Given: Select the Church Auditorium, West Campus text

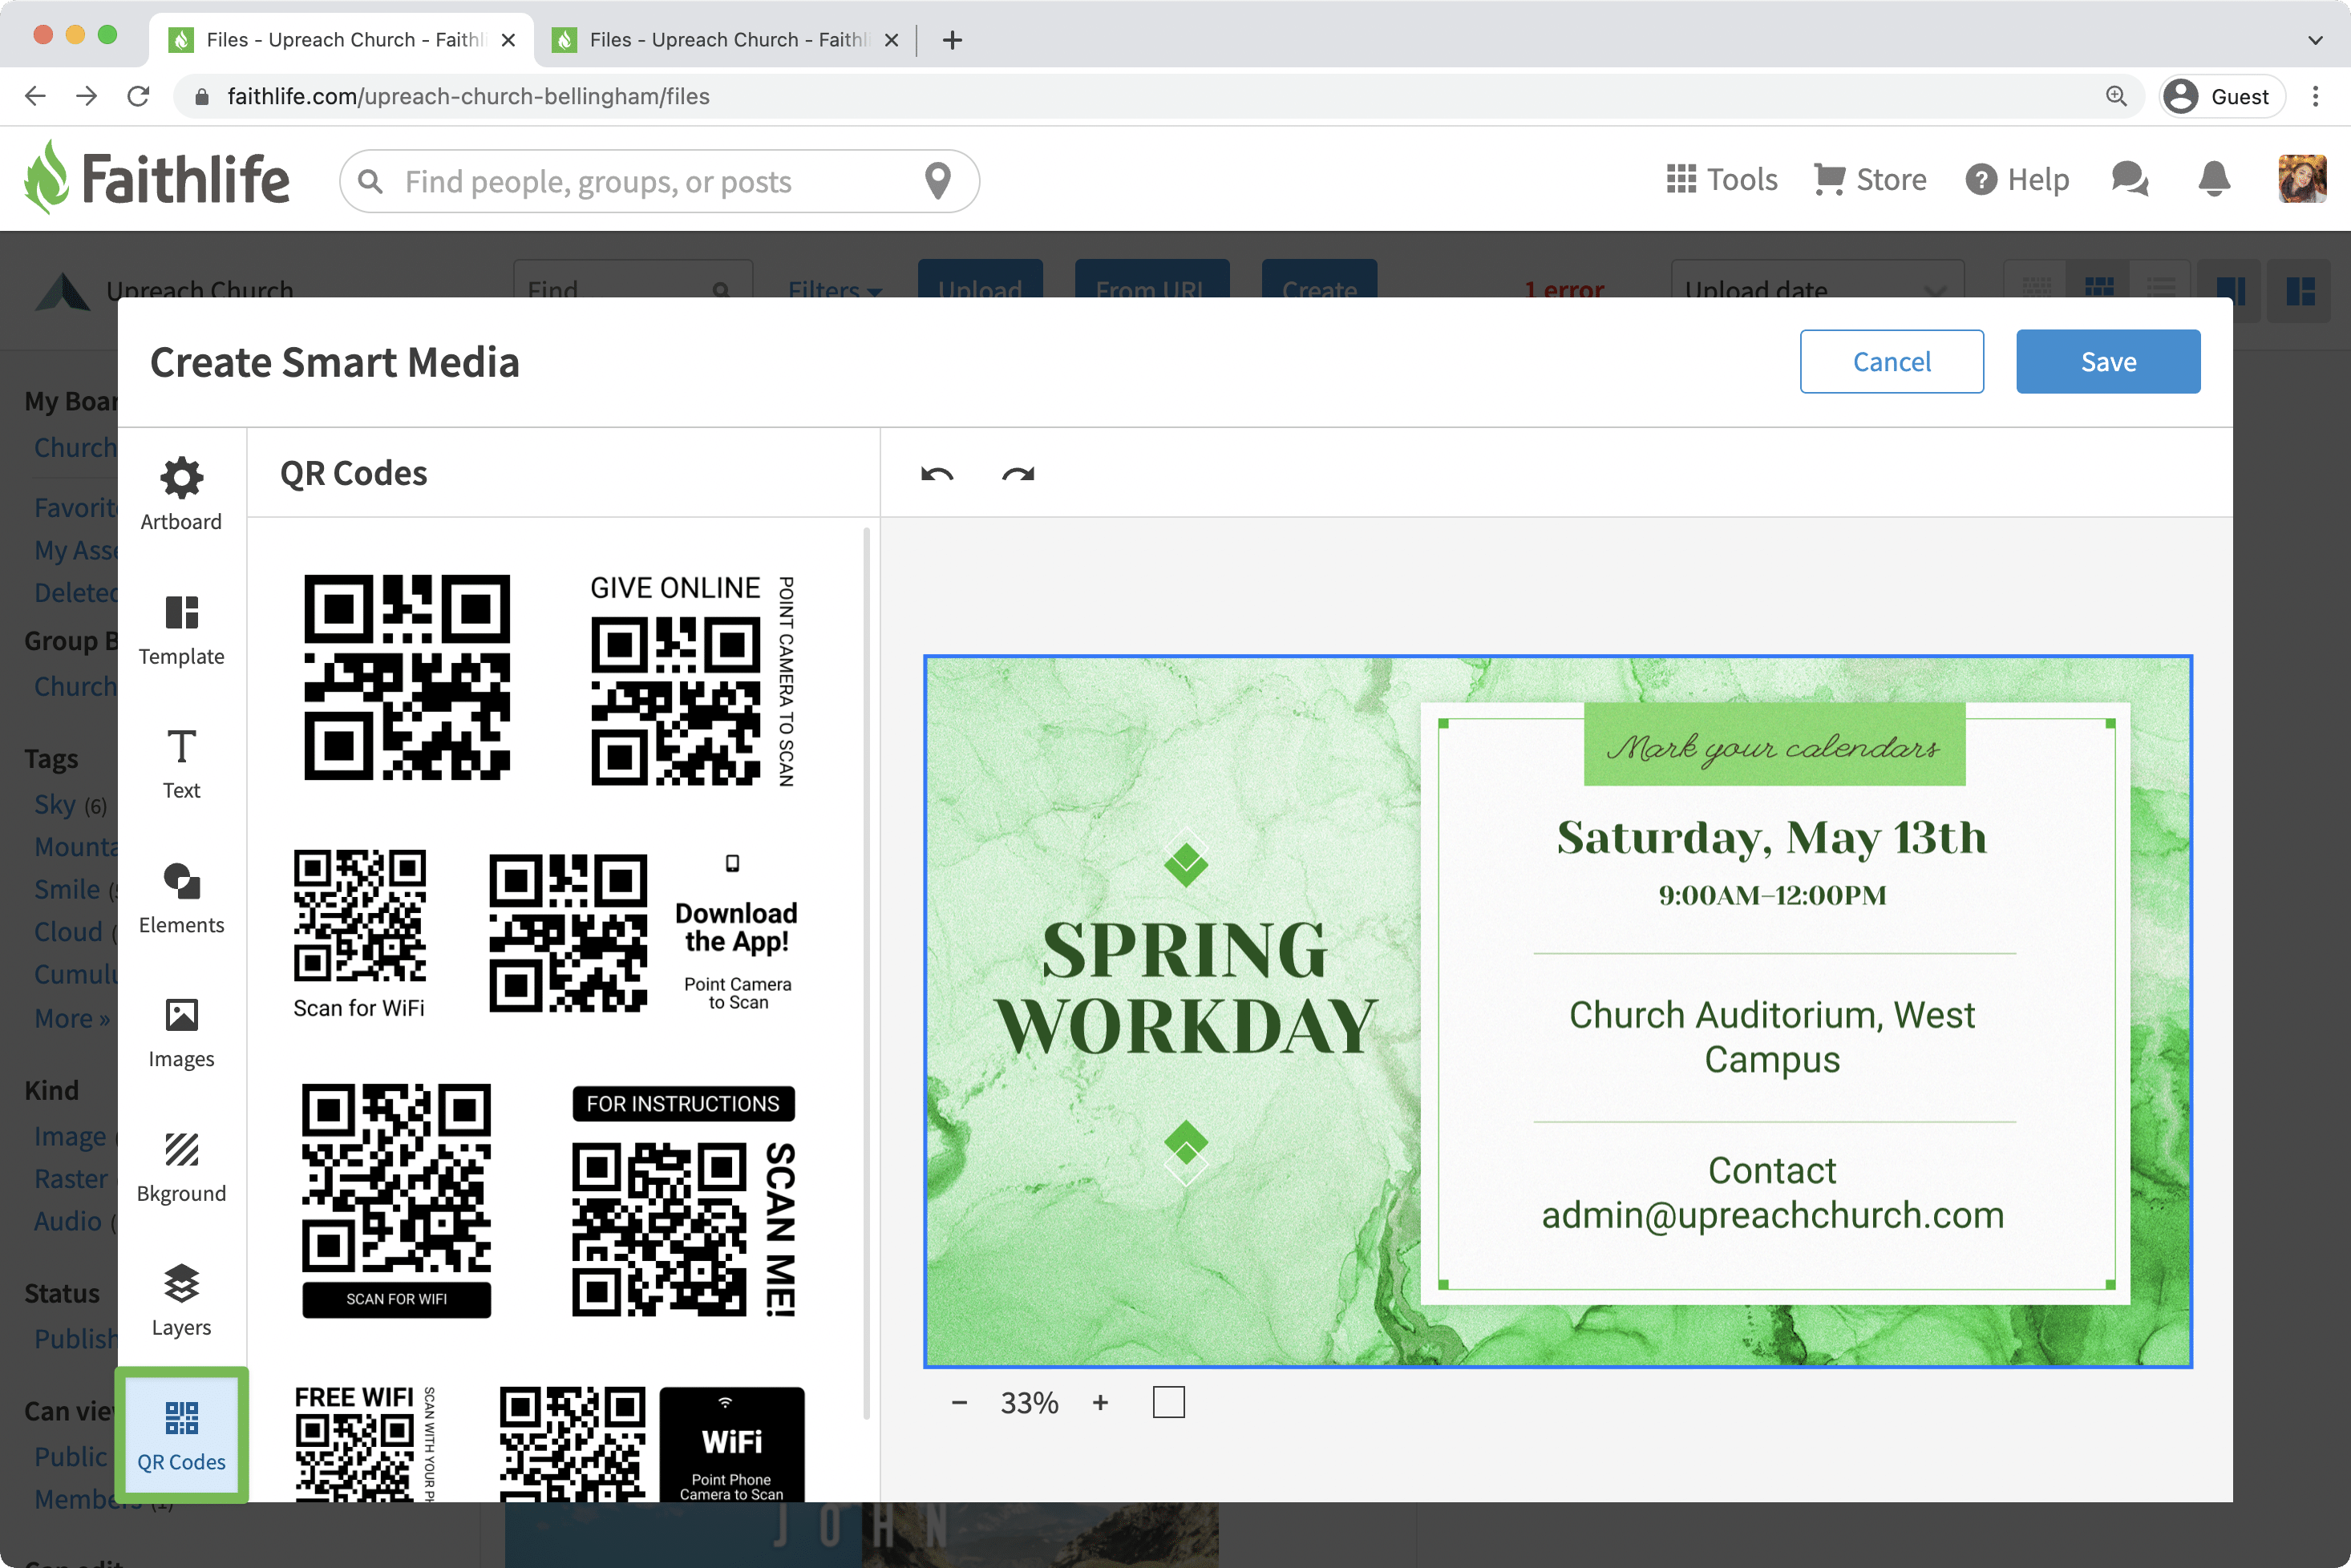Looking at the screenshot, I should [1771, 1037].
